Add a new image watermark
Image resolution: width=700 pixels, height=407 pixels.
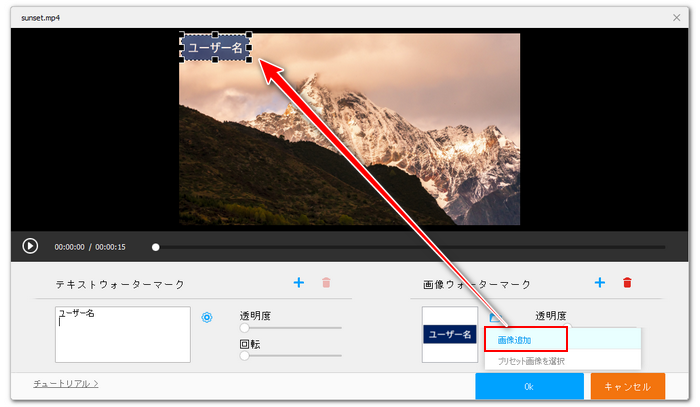[x=600, y=282]
